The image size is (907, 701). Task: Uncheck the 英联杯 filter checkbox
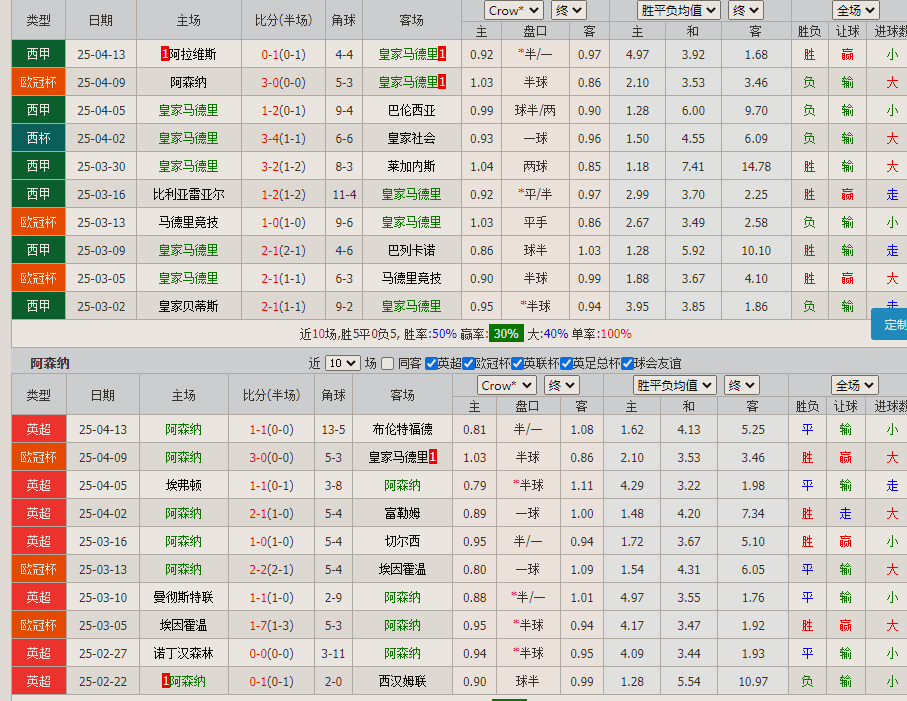518,363
